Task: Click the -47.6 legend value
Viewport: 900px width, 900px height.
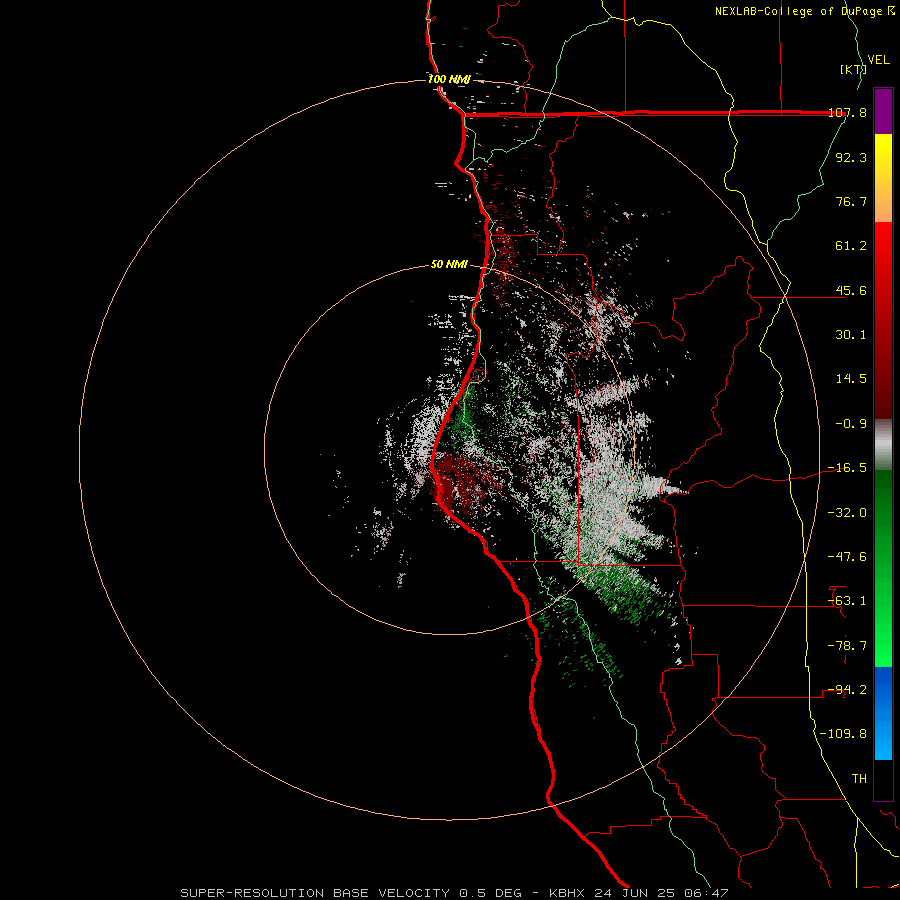Action: pos(847,557)
